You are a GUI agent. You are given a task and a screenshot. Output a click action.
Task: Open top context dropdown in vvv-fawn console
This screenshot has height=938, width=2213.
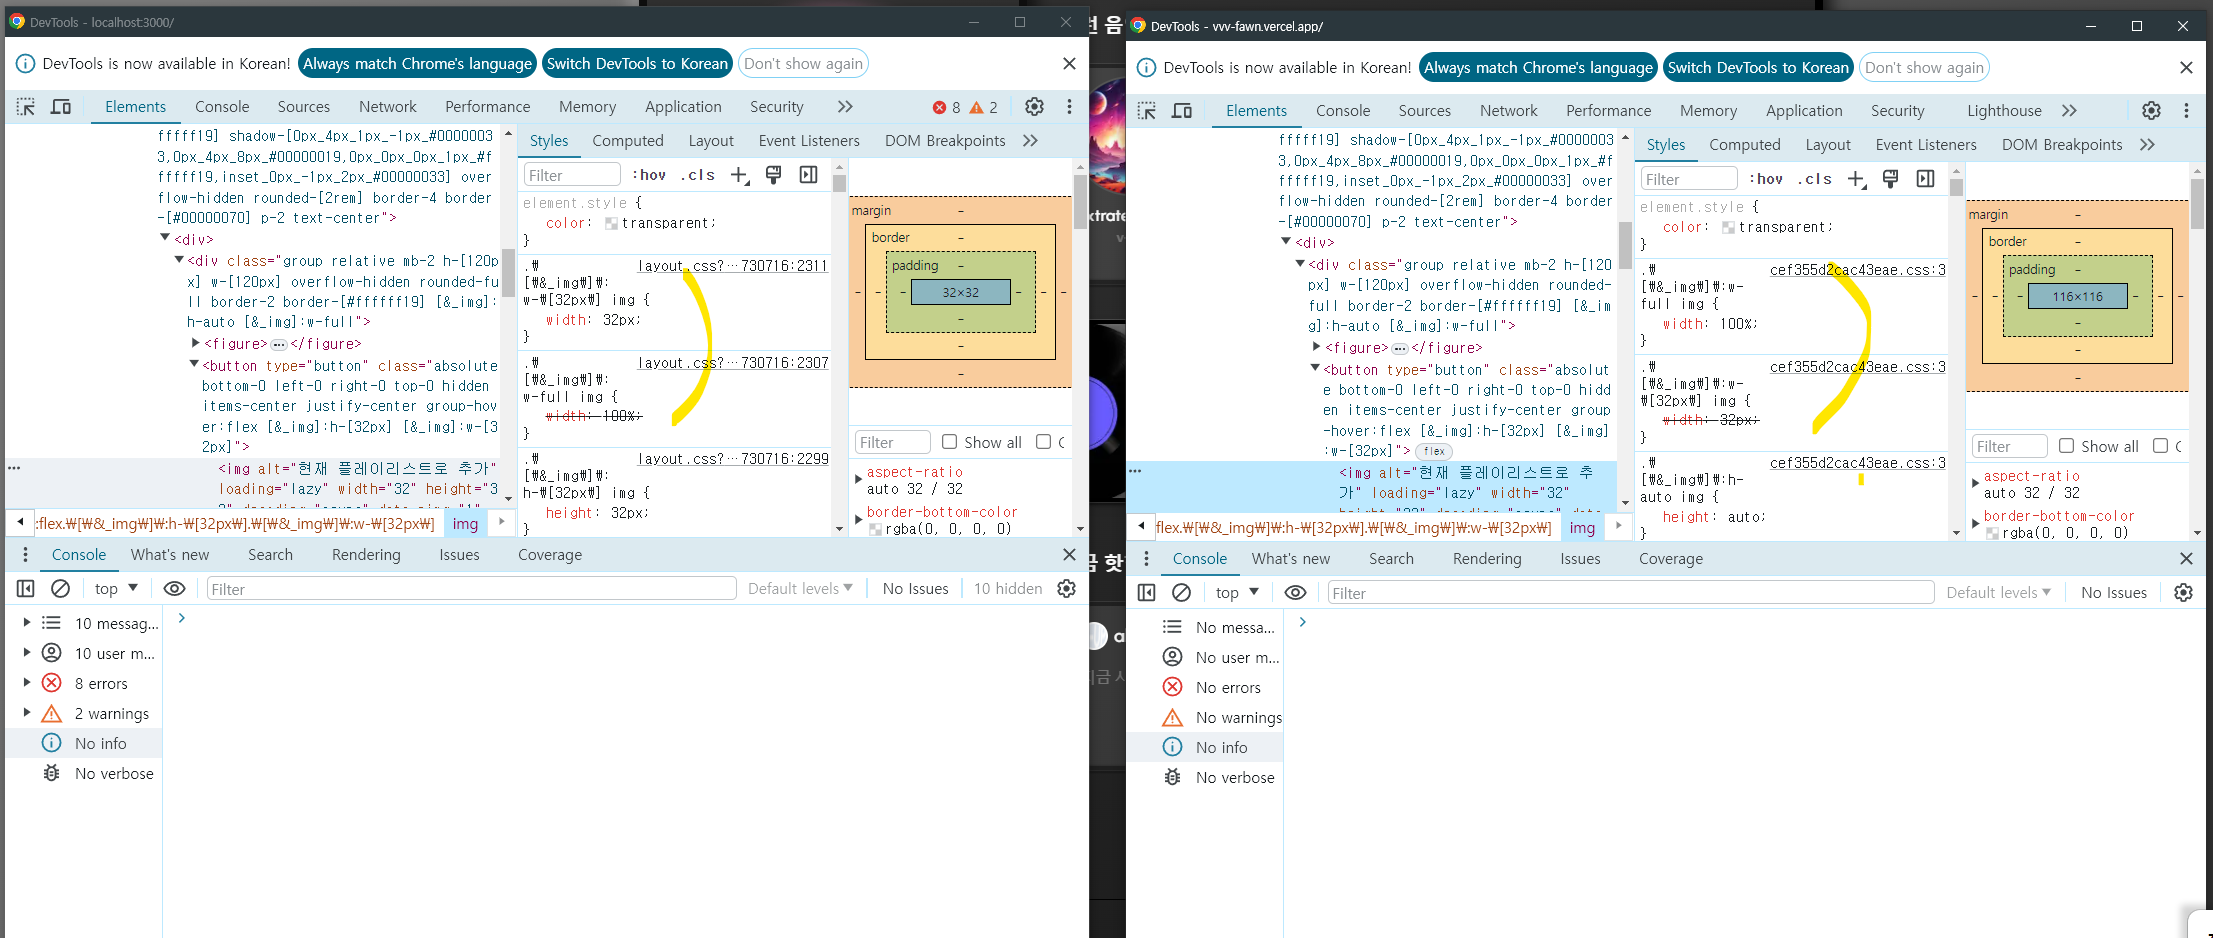pyautogui.click(x=1237, y=593)
